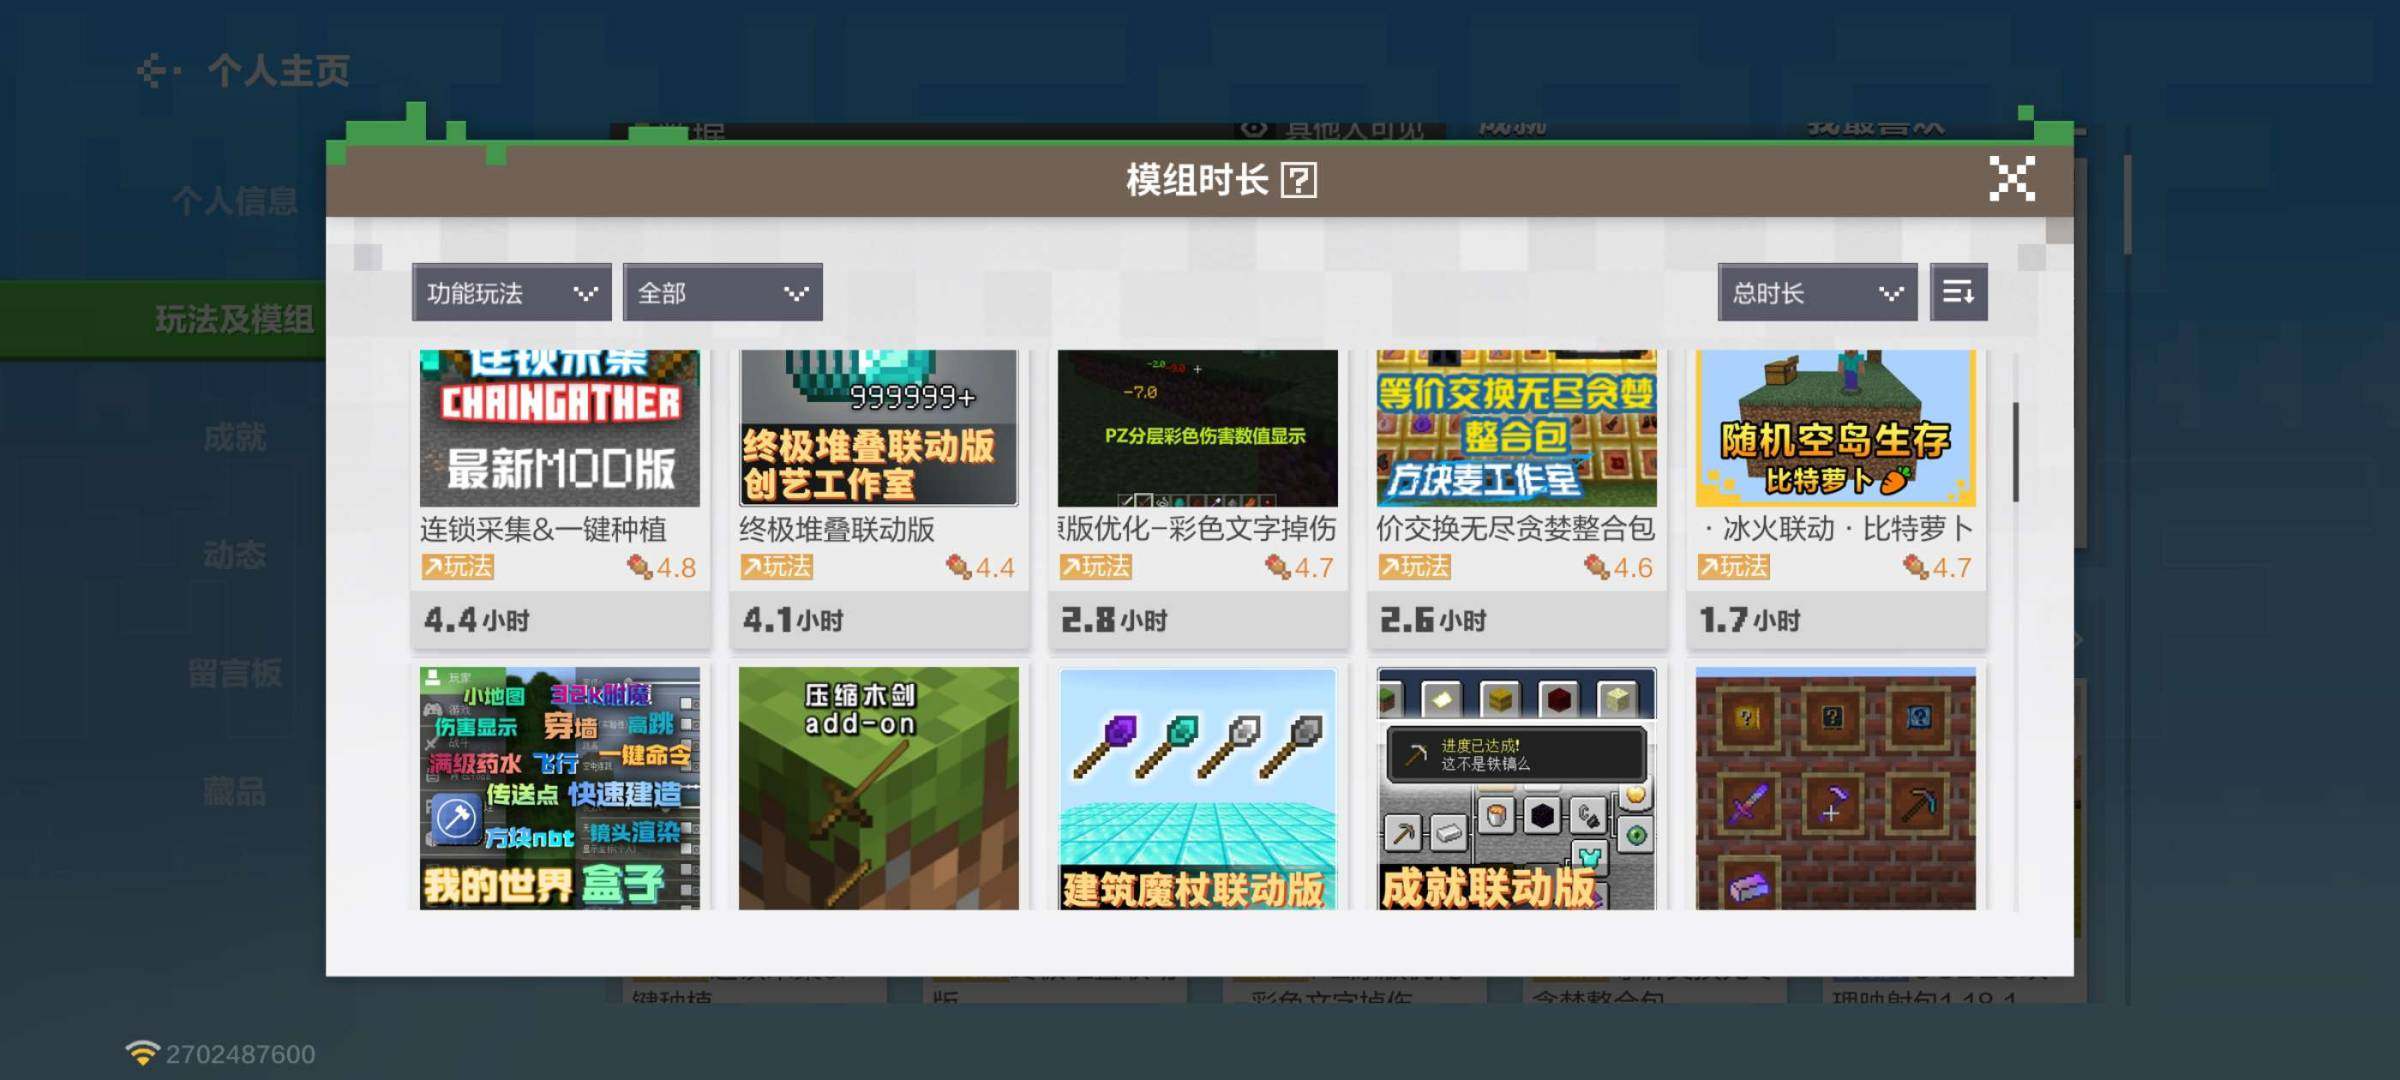Viewport: 2400px width, 1080px height.
Task: Open the 留言板 section
Action: (237, 672)
